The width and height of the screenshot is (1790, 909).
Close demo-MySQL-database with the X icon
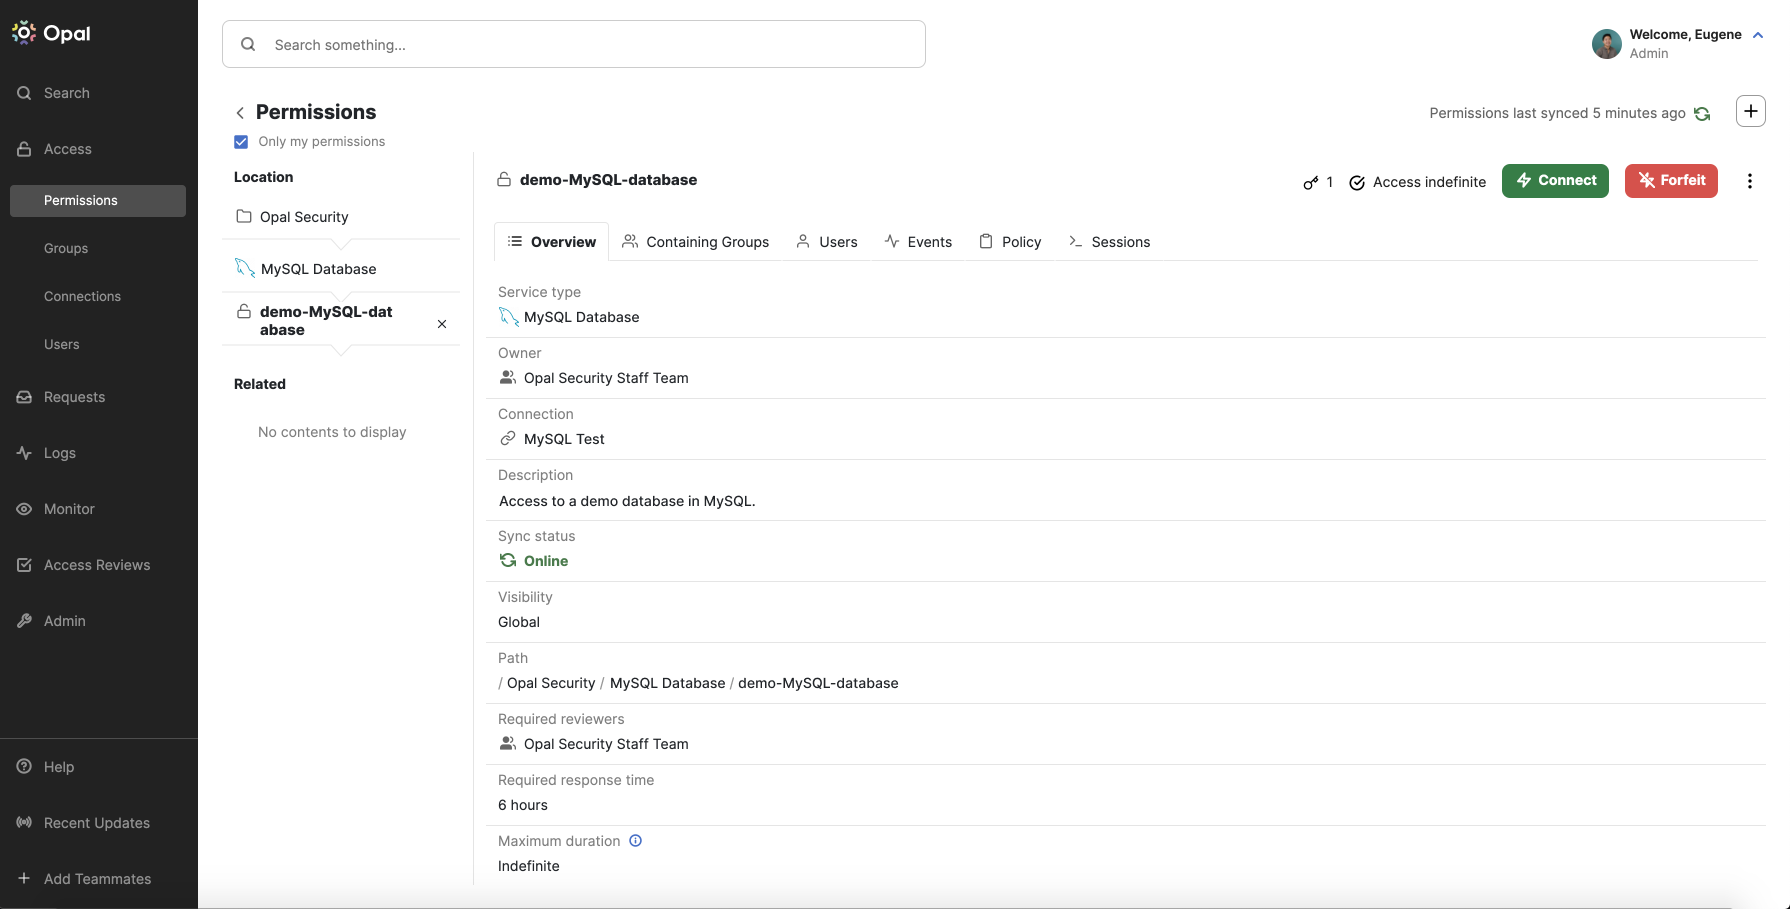click(x=442, y=324)
